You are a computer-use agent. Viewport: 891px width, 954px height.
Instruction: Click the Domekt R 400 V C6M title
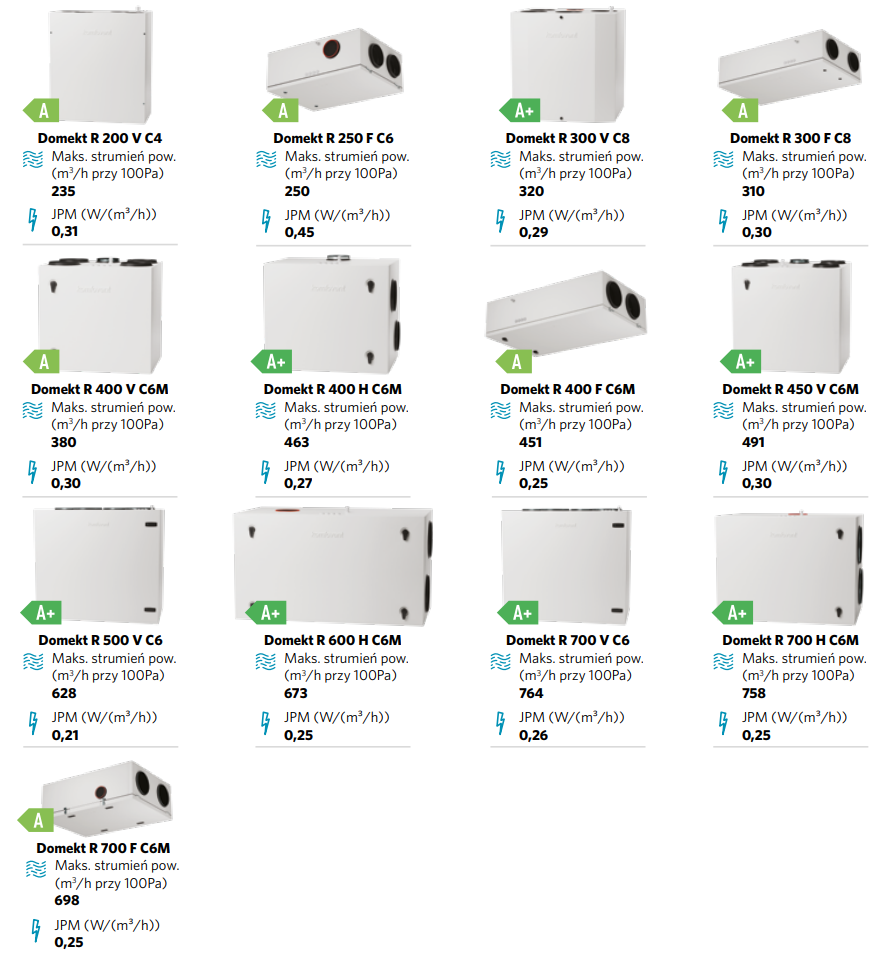100,389
